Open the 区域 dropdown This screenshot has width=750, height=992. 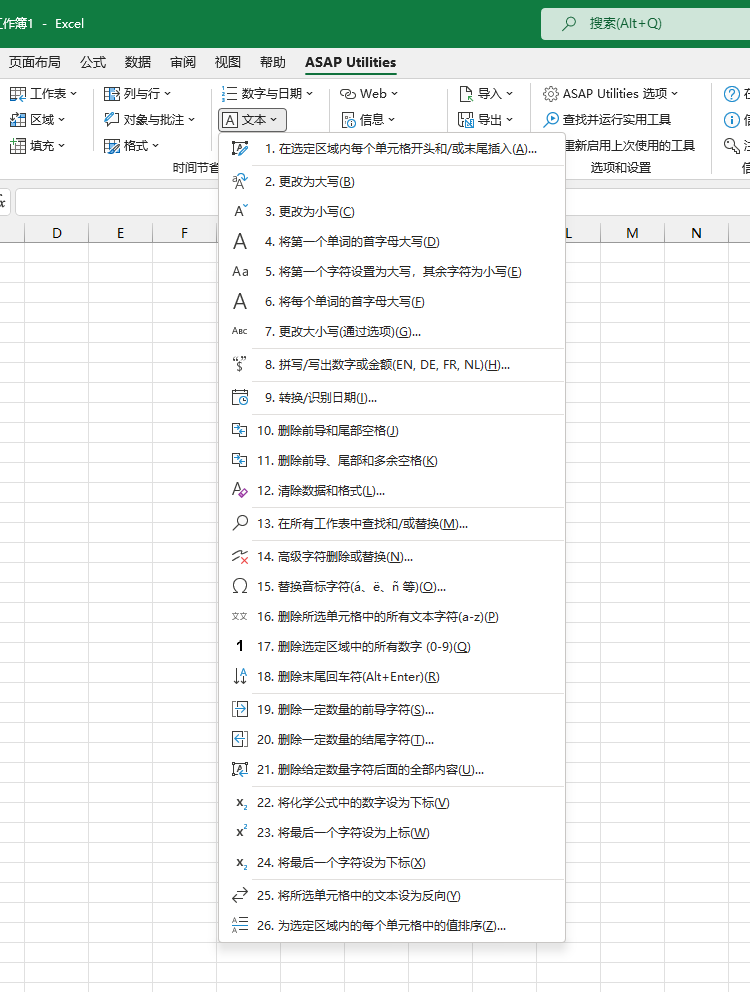pyautogui.click(x=38, y=120)
